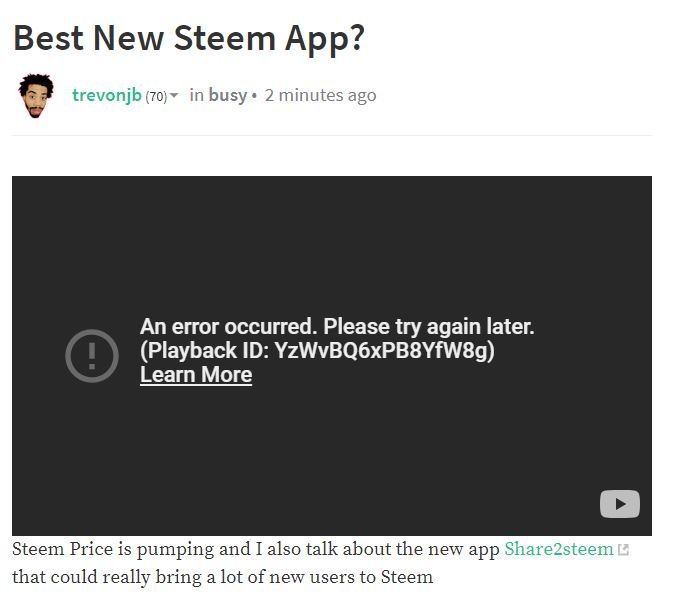Click the bullet separator after busy
The width and height of the screenshot is (686, 615).
click(255, 96)
